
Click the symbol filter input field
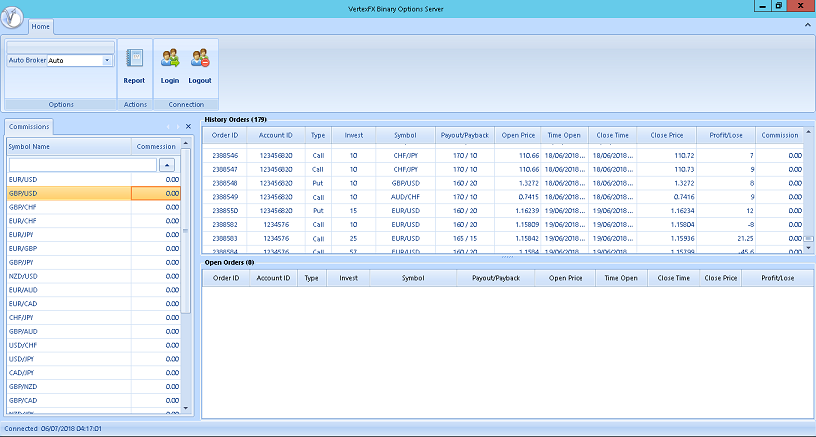click(82, 164)
